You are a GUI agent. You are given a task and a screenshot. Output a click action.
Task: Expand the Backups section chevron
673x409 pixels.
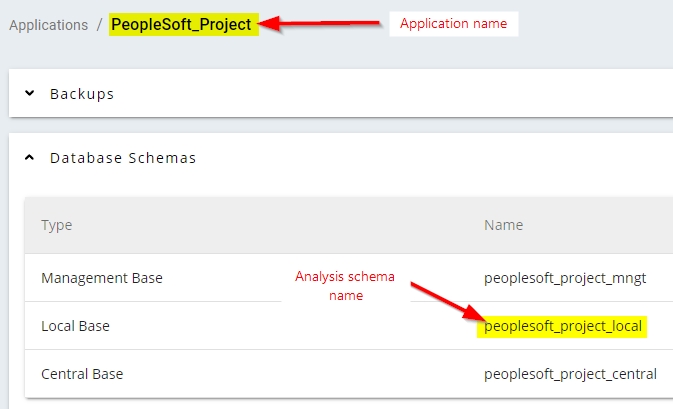(x=30, y=94)
